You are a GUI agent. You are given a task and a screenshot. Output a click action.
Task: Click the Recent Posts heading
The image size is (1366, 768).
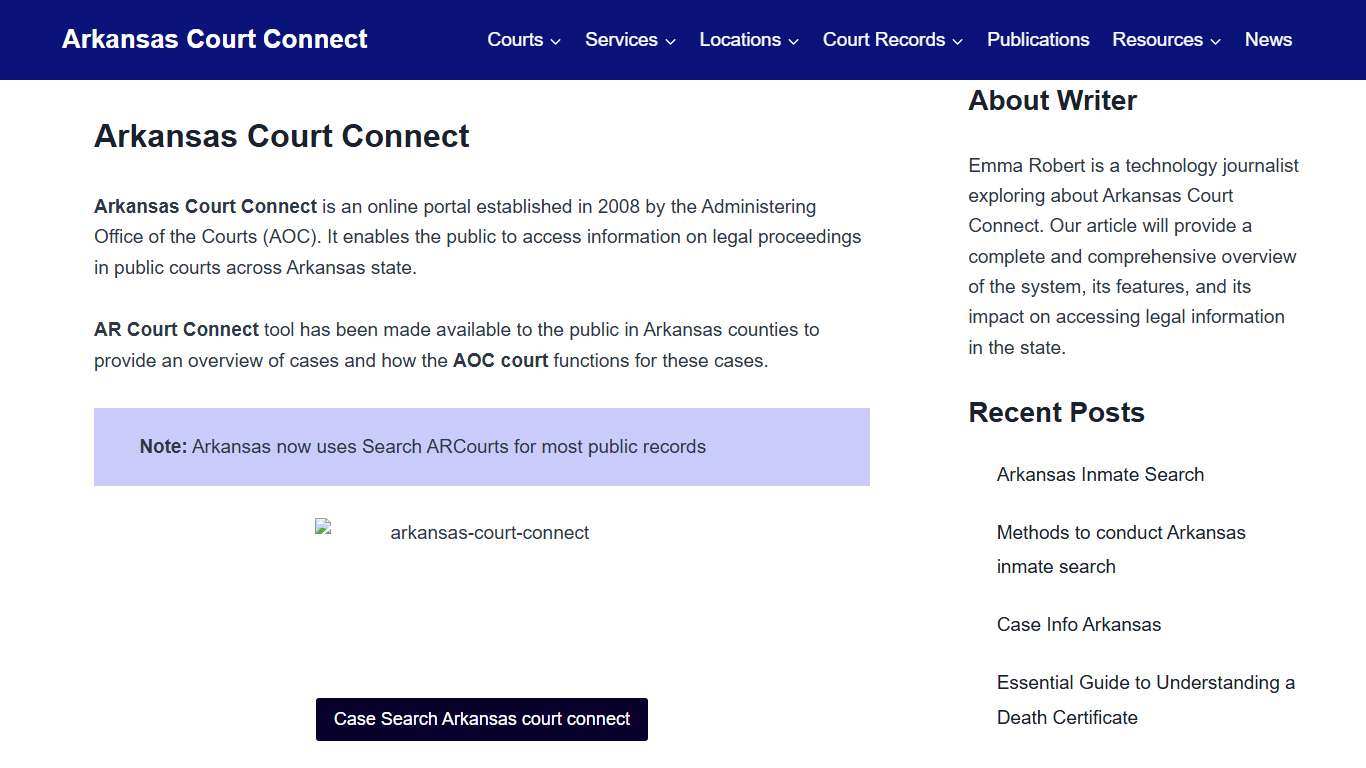1056,412
